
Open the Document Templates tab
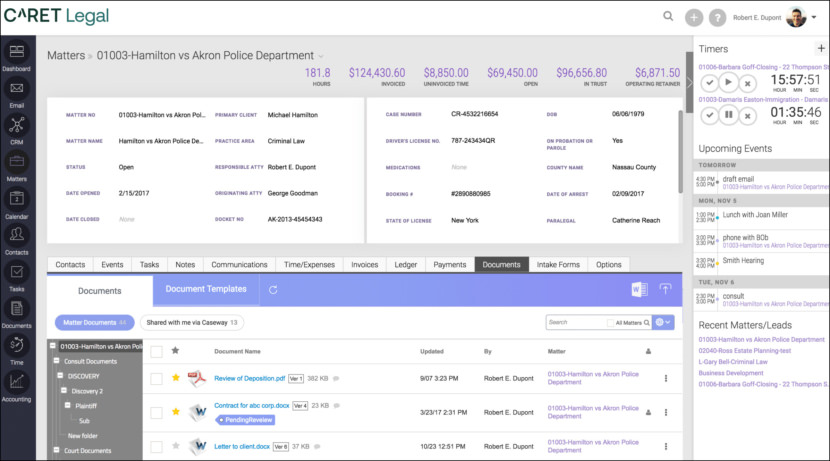(x=206, y=289)
